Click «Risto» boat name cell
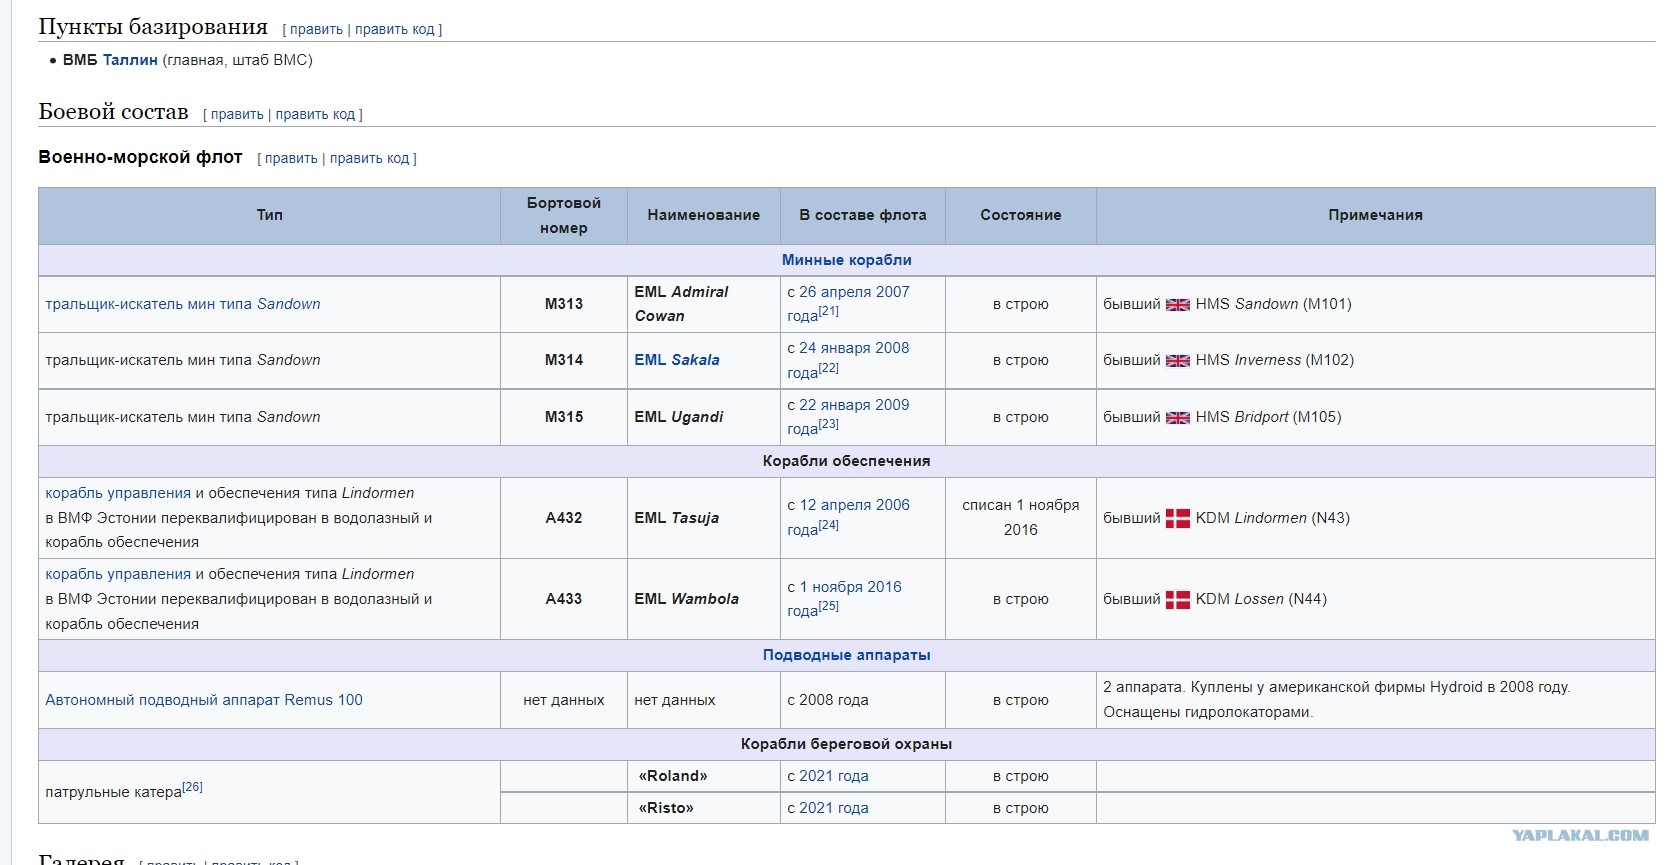The height and width of the screenshot is (865, 1675). (704, 808)
